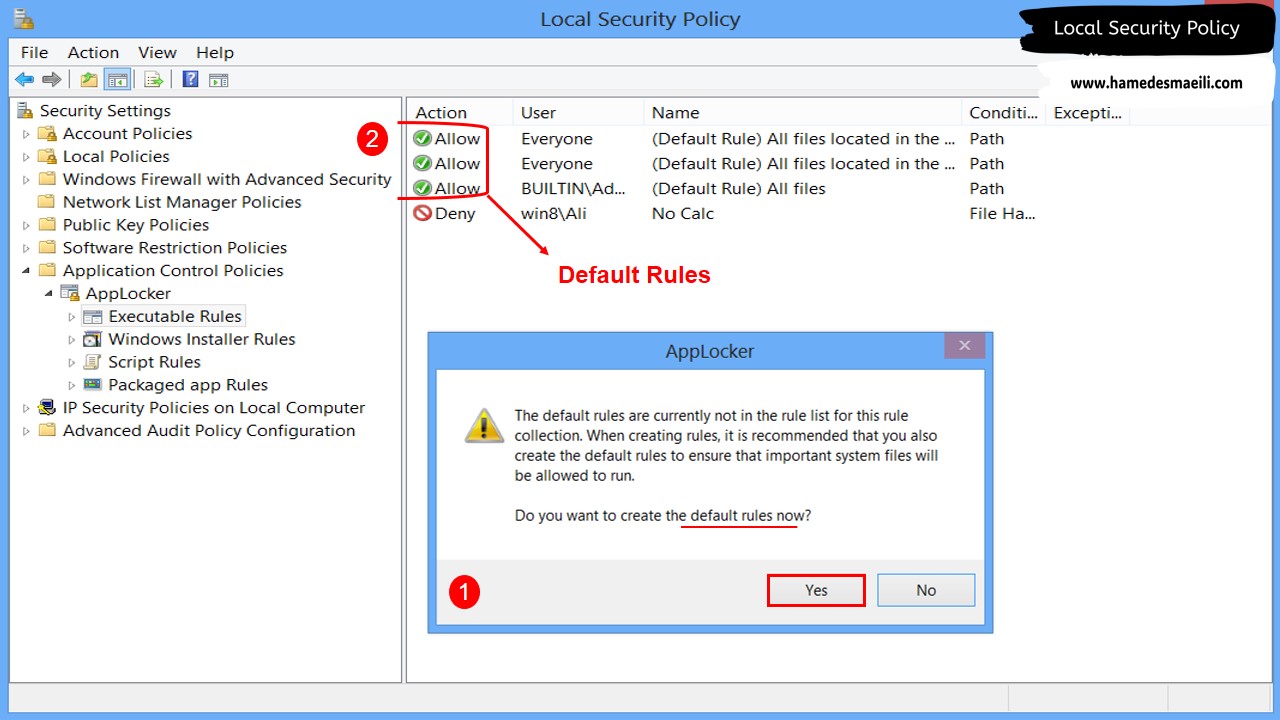Click the Back arrow toolbar icon
This screenshot has height=720, width=1280.
[24, 80]
